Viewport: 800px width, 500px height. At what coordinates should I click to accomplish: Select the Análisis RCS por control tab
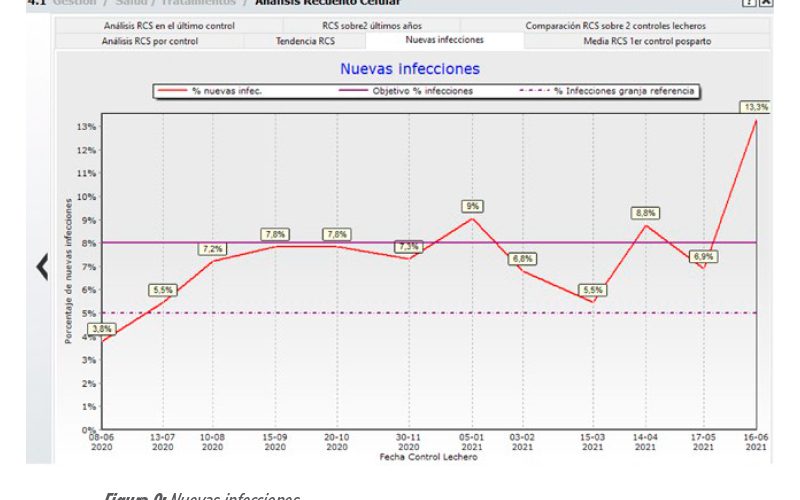click(149, 41)
